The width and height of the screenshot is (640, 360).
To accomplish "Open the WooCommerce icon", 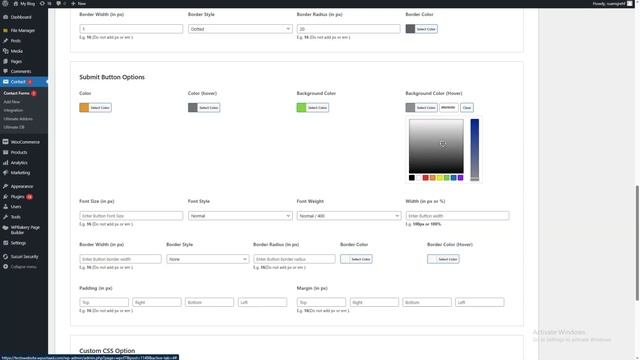I will [x=5, y=142].
